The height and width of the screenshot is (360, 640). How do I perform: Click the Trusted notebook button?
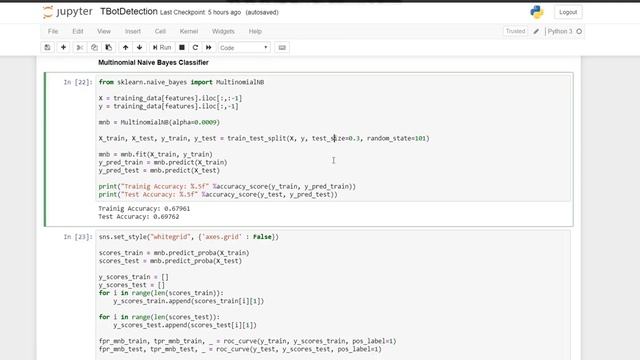pos(516,31)
